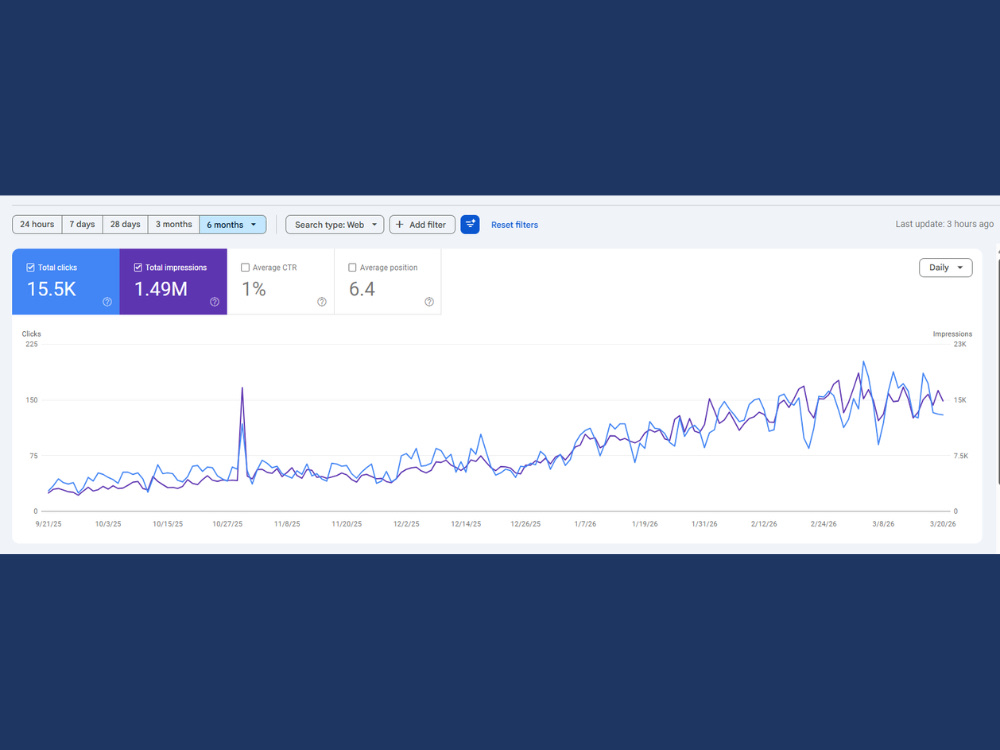Select the 7 days date range
1000x750 pixels.
82,224
